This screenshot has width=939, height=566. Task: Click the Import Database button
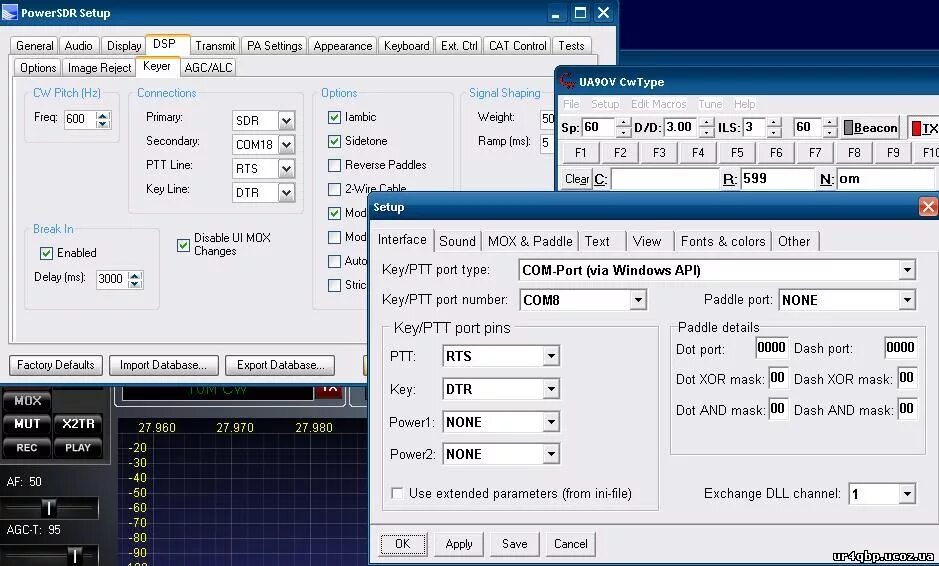pyautogui.click(x=163, y=365)
